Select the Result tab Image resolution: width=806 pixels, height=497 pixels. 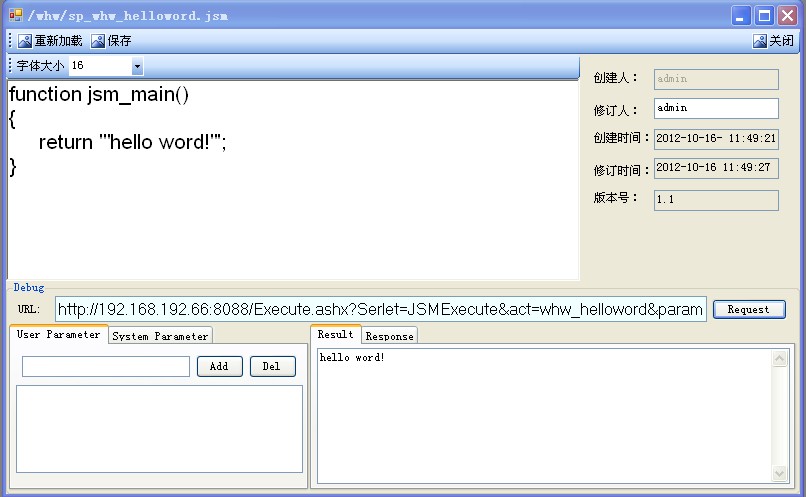(336, 334)
